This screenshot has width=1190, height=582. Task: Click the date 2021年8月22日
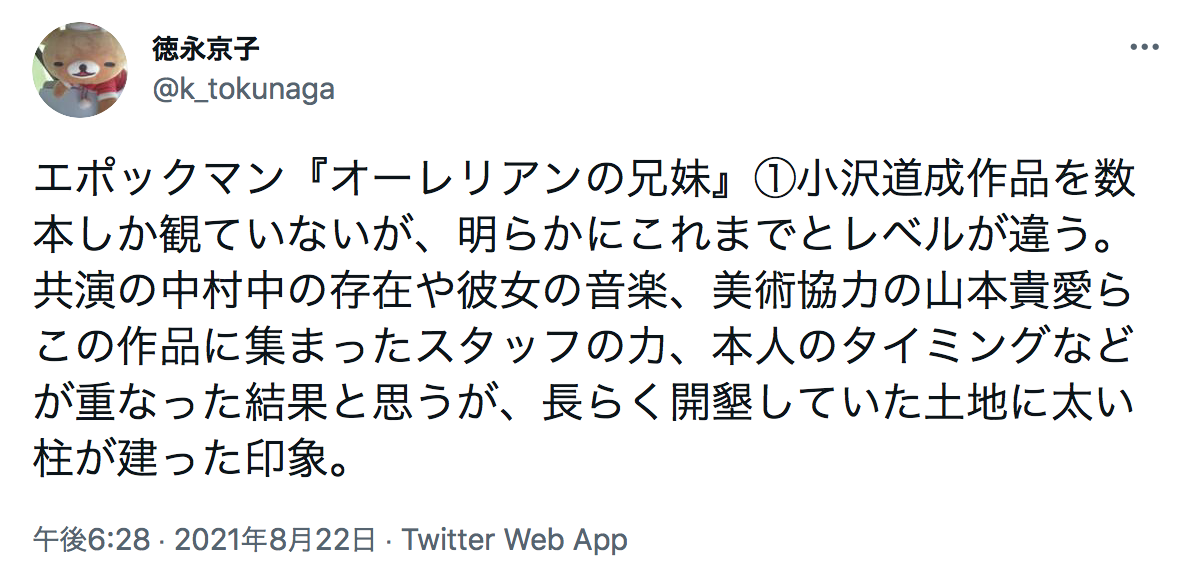(x=275, y=540)
